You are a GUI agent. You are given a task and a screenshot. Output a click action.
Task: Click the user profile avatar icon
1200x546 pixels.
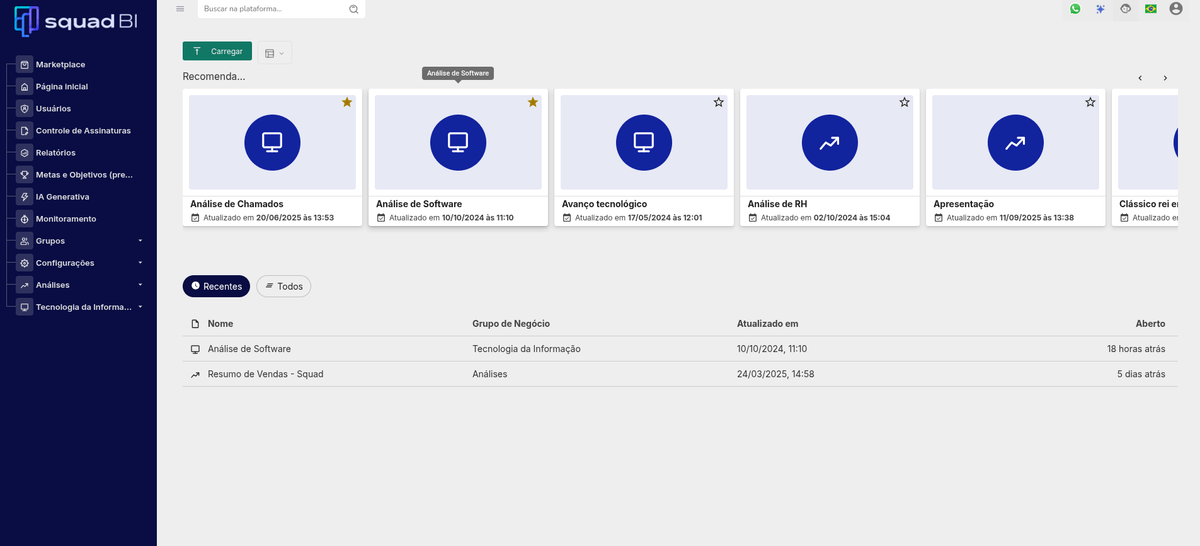point(1175,9)
